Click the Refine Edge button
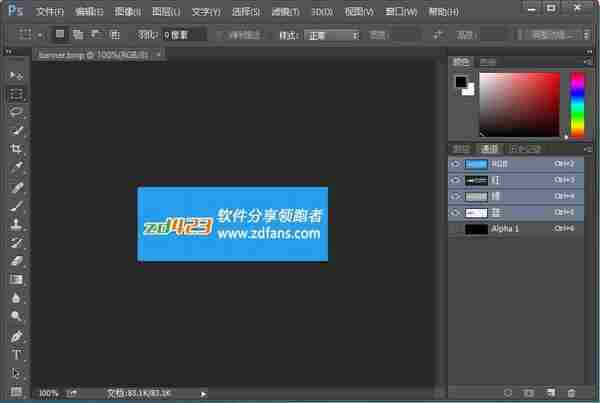The height and width of the screenshot is (403, 600). (x=553, y=36)
